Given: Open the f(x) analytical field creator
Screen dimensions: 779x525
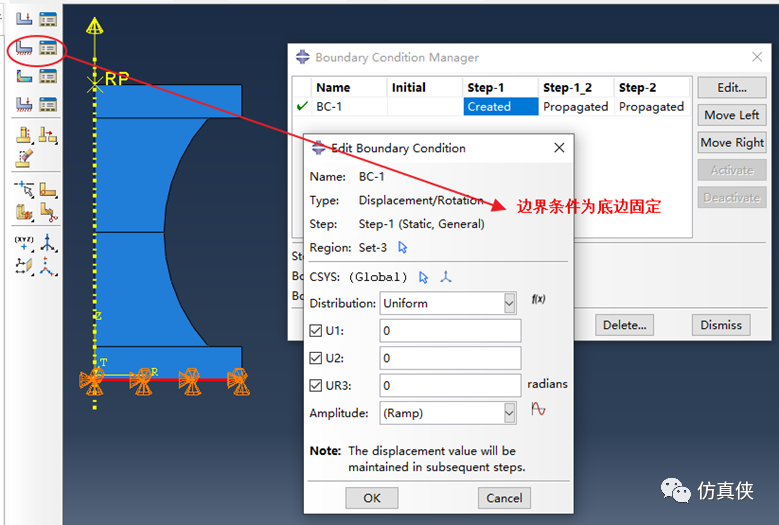Looking at the screenshot, I should pos(539,299).
